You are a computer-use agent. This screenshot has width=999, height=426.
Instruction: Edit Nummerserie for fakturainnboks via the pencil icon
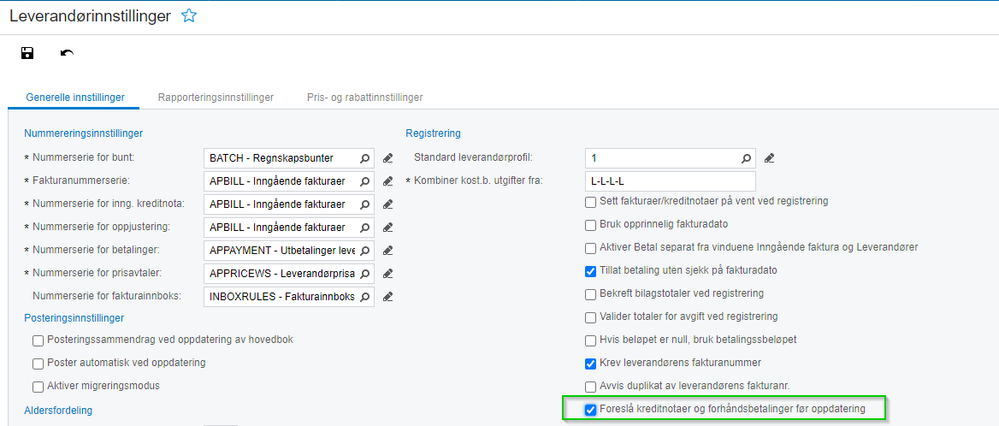387,297
